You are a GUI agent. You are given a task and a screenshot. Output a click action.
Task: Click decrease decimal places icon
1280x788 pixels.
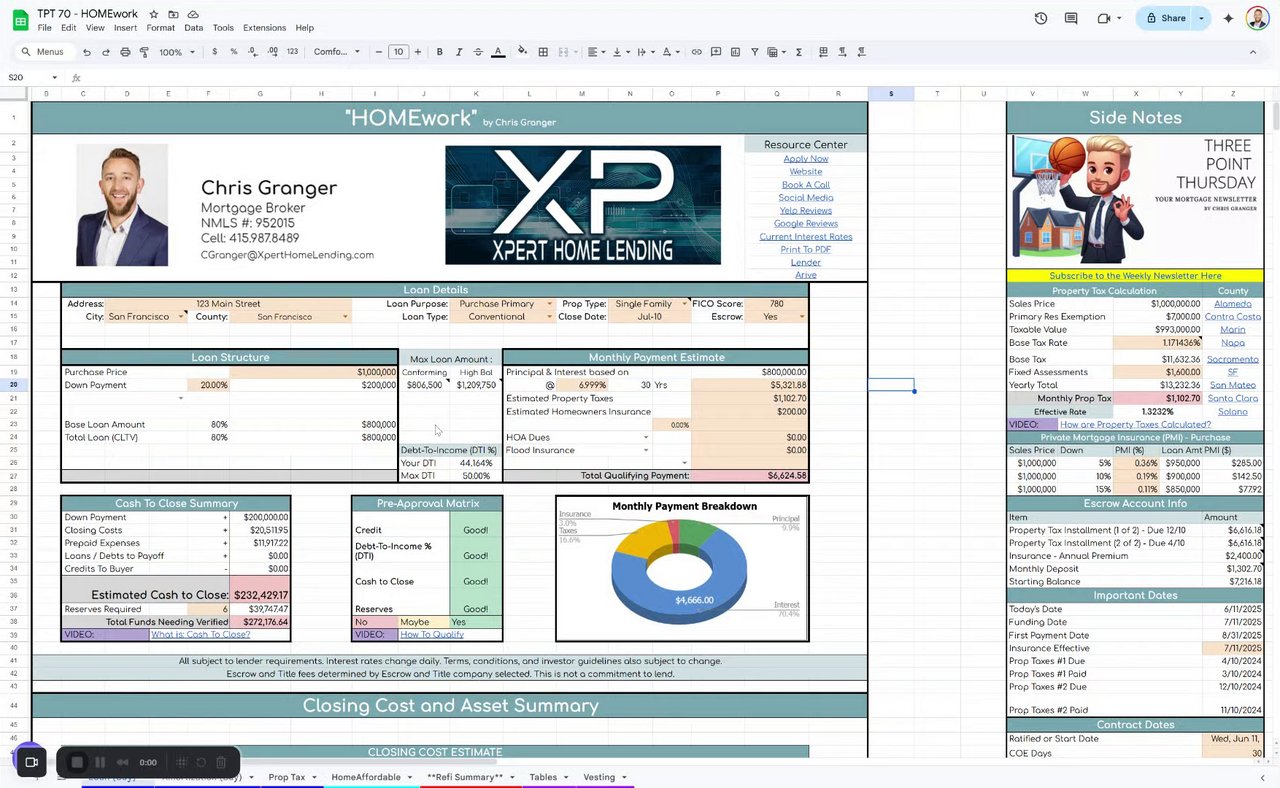252,52
